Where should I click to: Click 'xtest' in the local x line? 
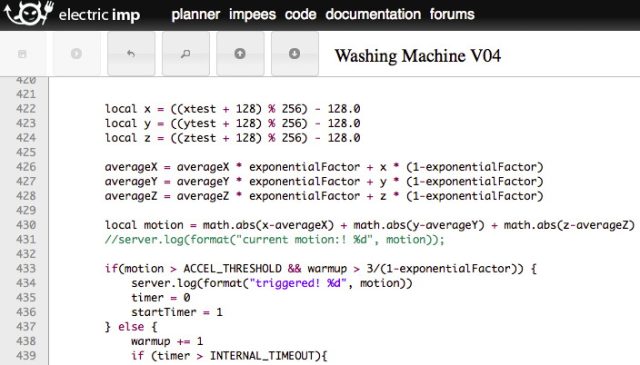[x=199, y=109]
